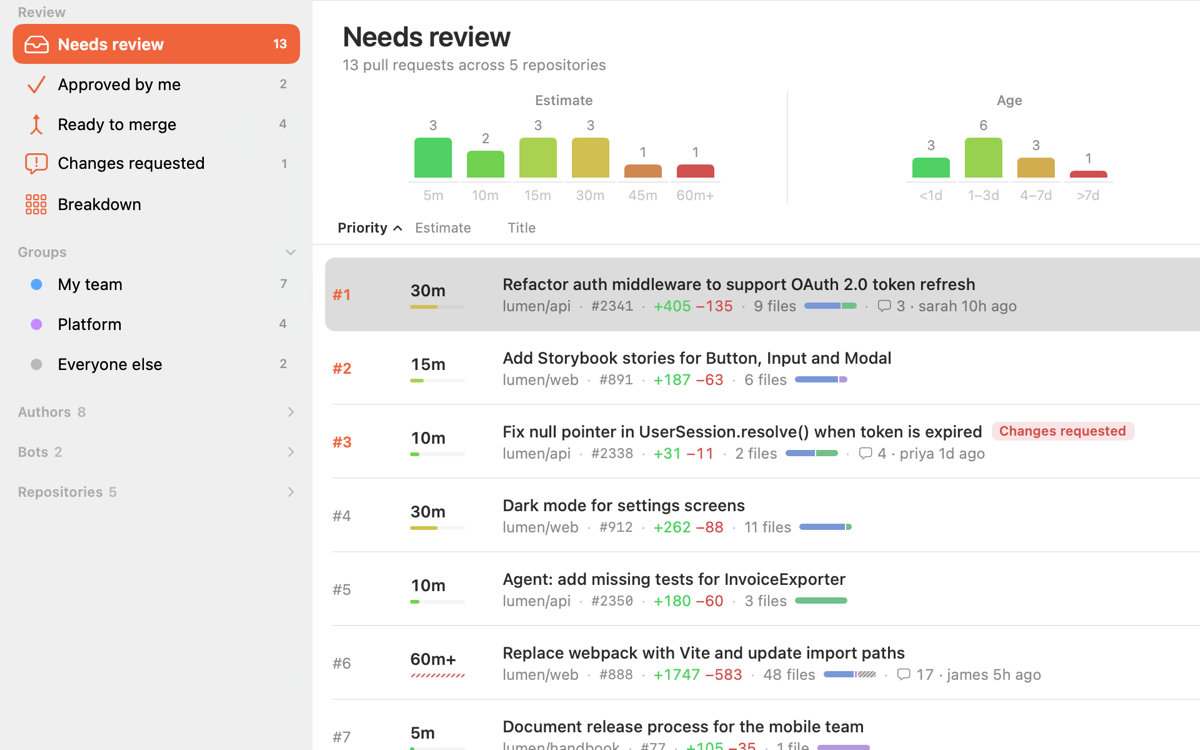The image size is (1200, 750).
Task: Click PR number #2341
Action: click(612, 306)
